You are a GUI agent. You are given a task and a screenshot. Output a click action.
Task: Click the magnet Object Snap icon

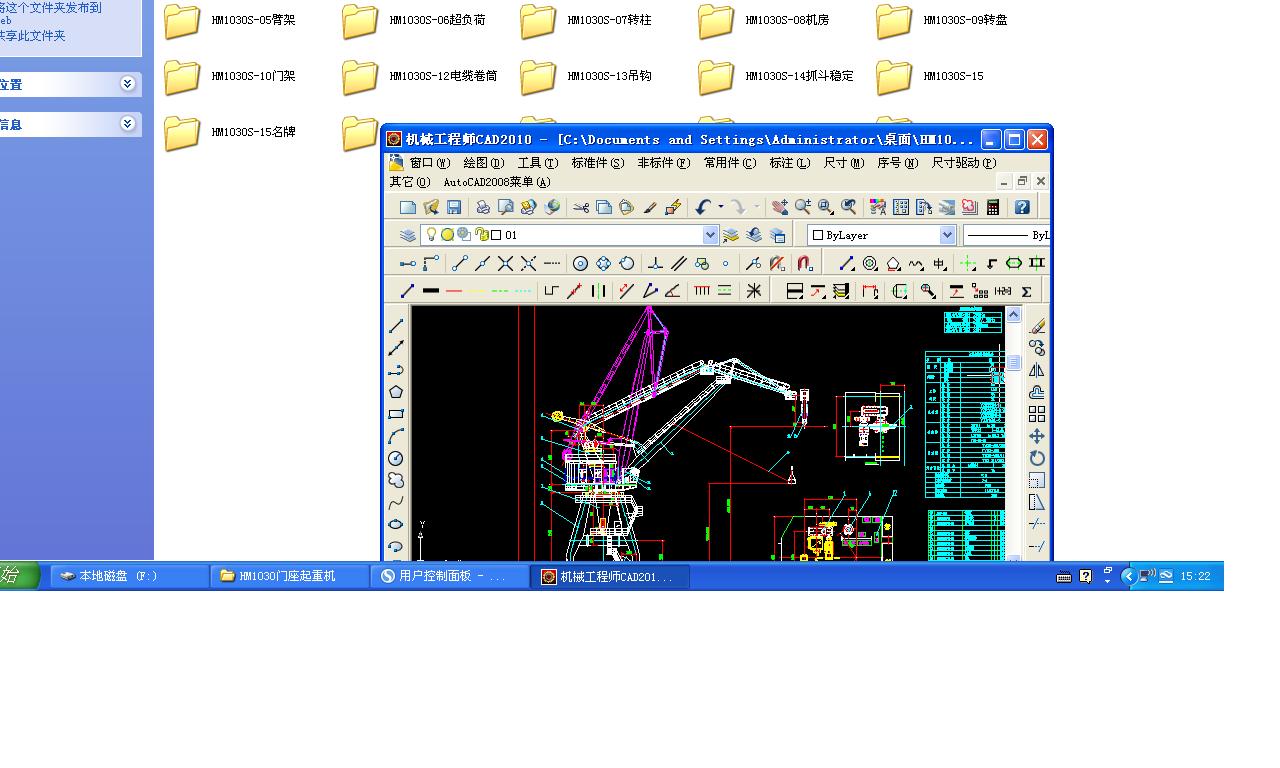(804, 263)
